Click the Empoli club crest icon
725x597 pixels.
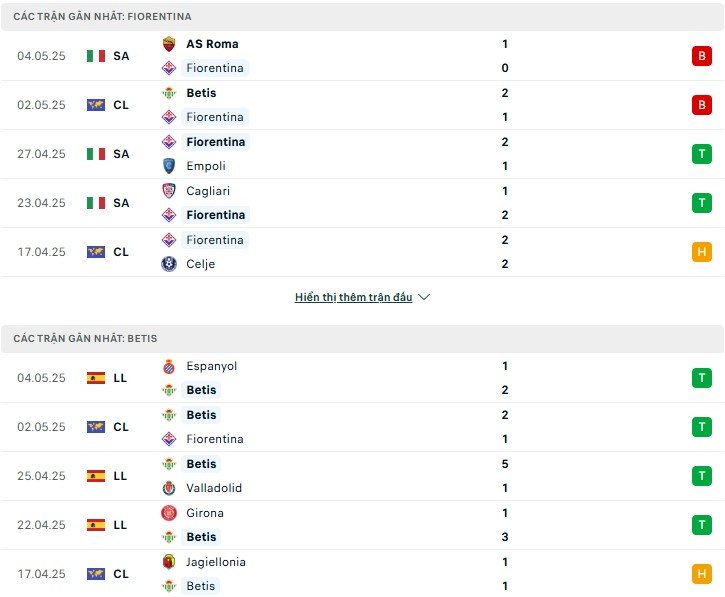point(169,166)
